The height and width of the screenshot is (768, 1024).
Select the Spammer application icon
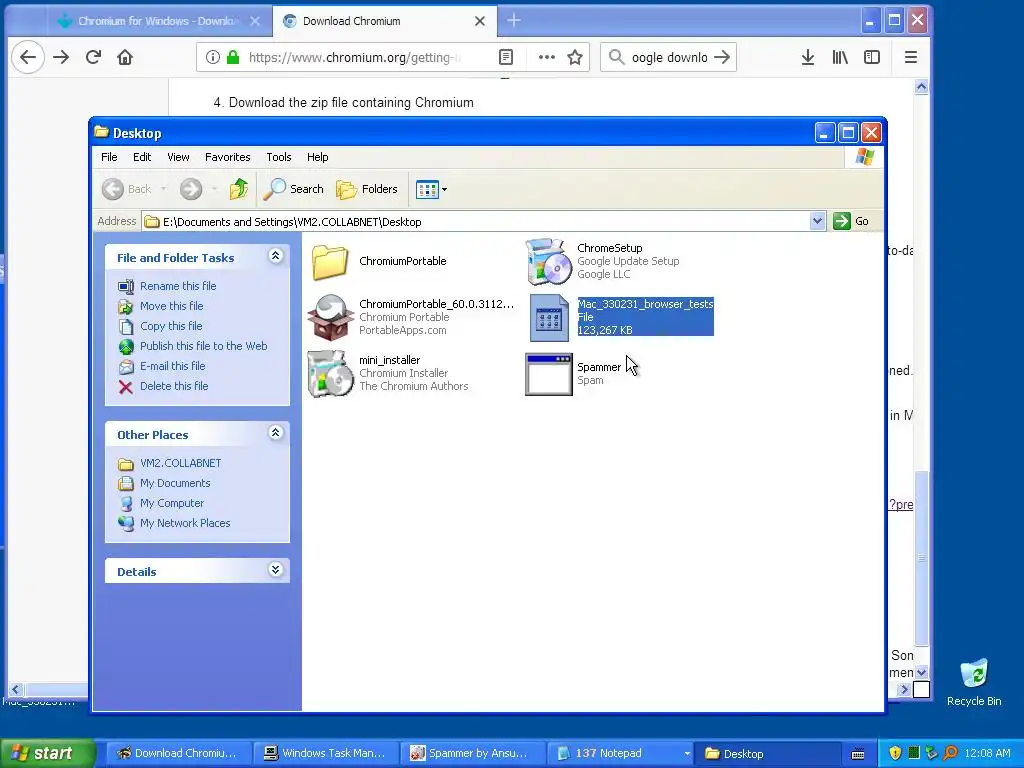(x=549, y=374)
